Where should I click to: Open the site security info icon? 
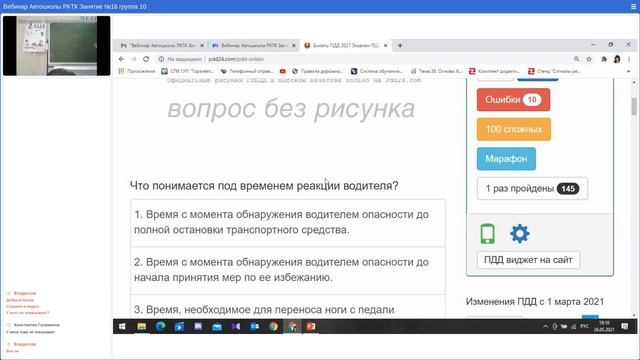tap(161, 59)
